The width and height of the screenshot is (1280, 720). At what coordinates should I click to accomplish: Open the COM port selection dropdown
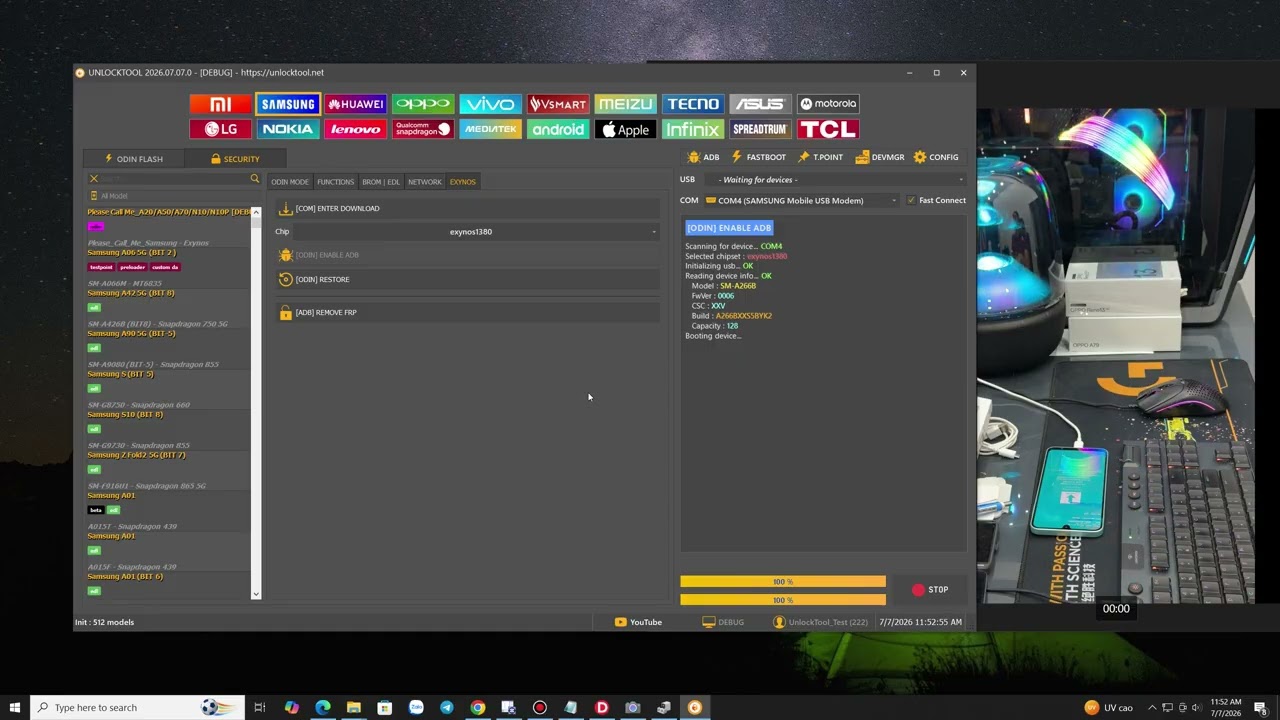(801, 200)
